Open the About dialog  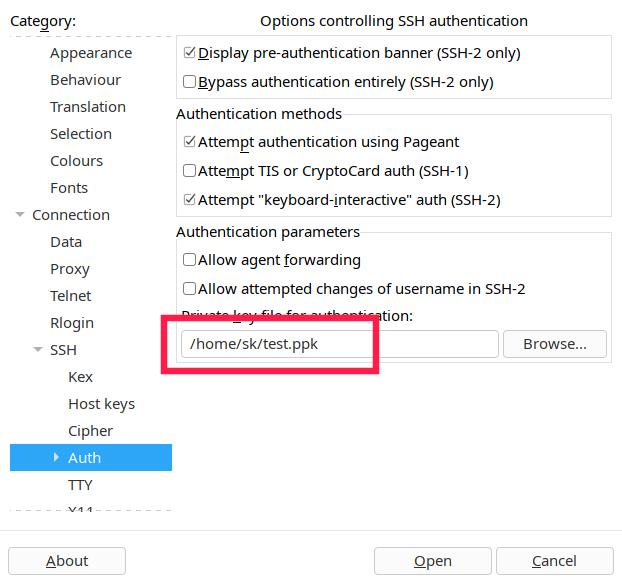[x=67, y=561]
